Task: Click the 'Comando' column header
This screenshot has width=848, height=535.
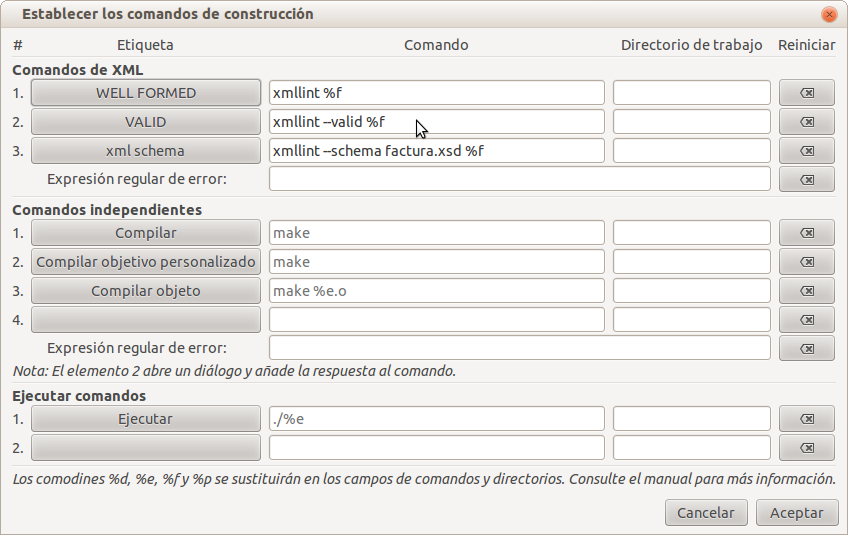Action: click(x=436, y=45)
